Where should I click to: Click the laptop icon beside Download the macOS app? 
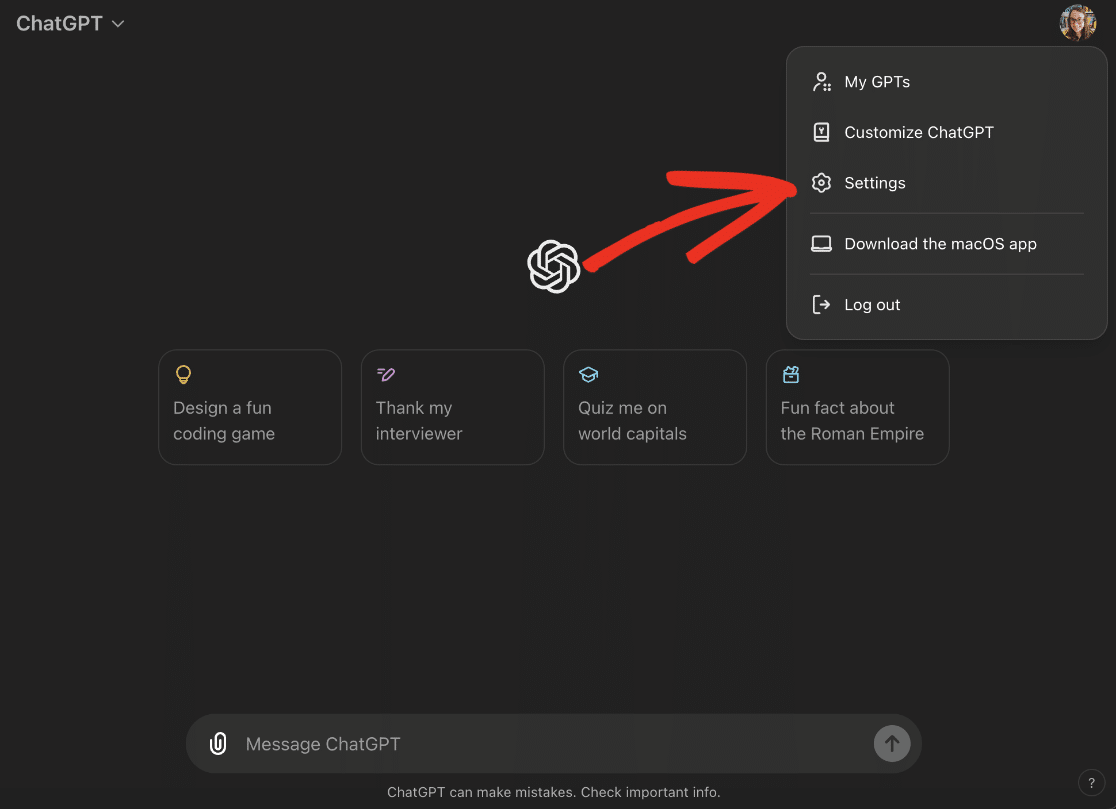coord(821,243)
